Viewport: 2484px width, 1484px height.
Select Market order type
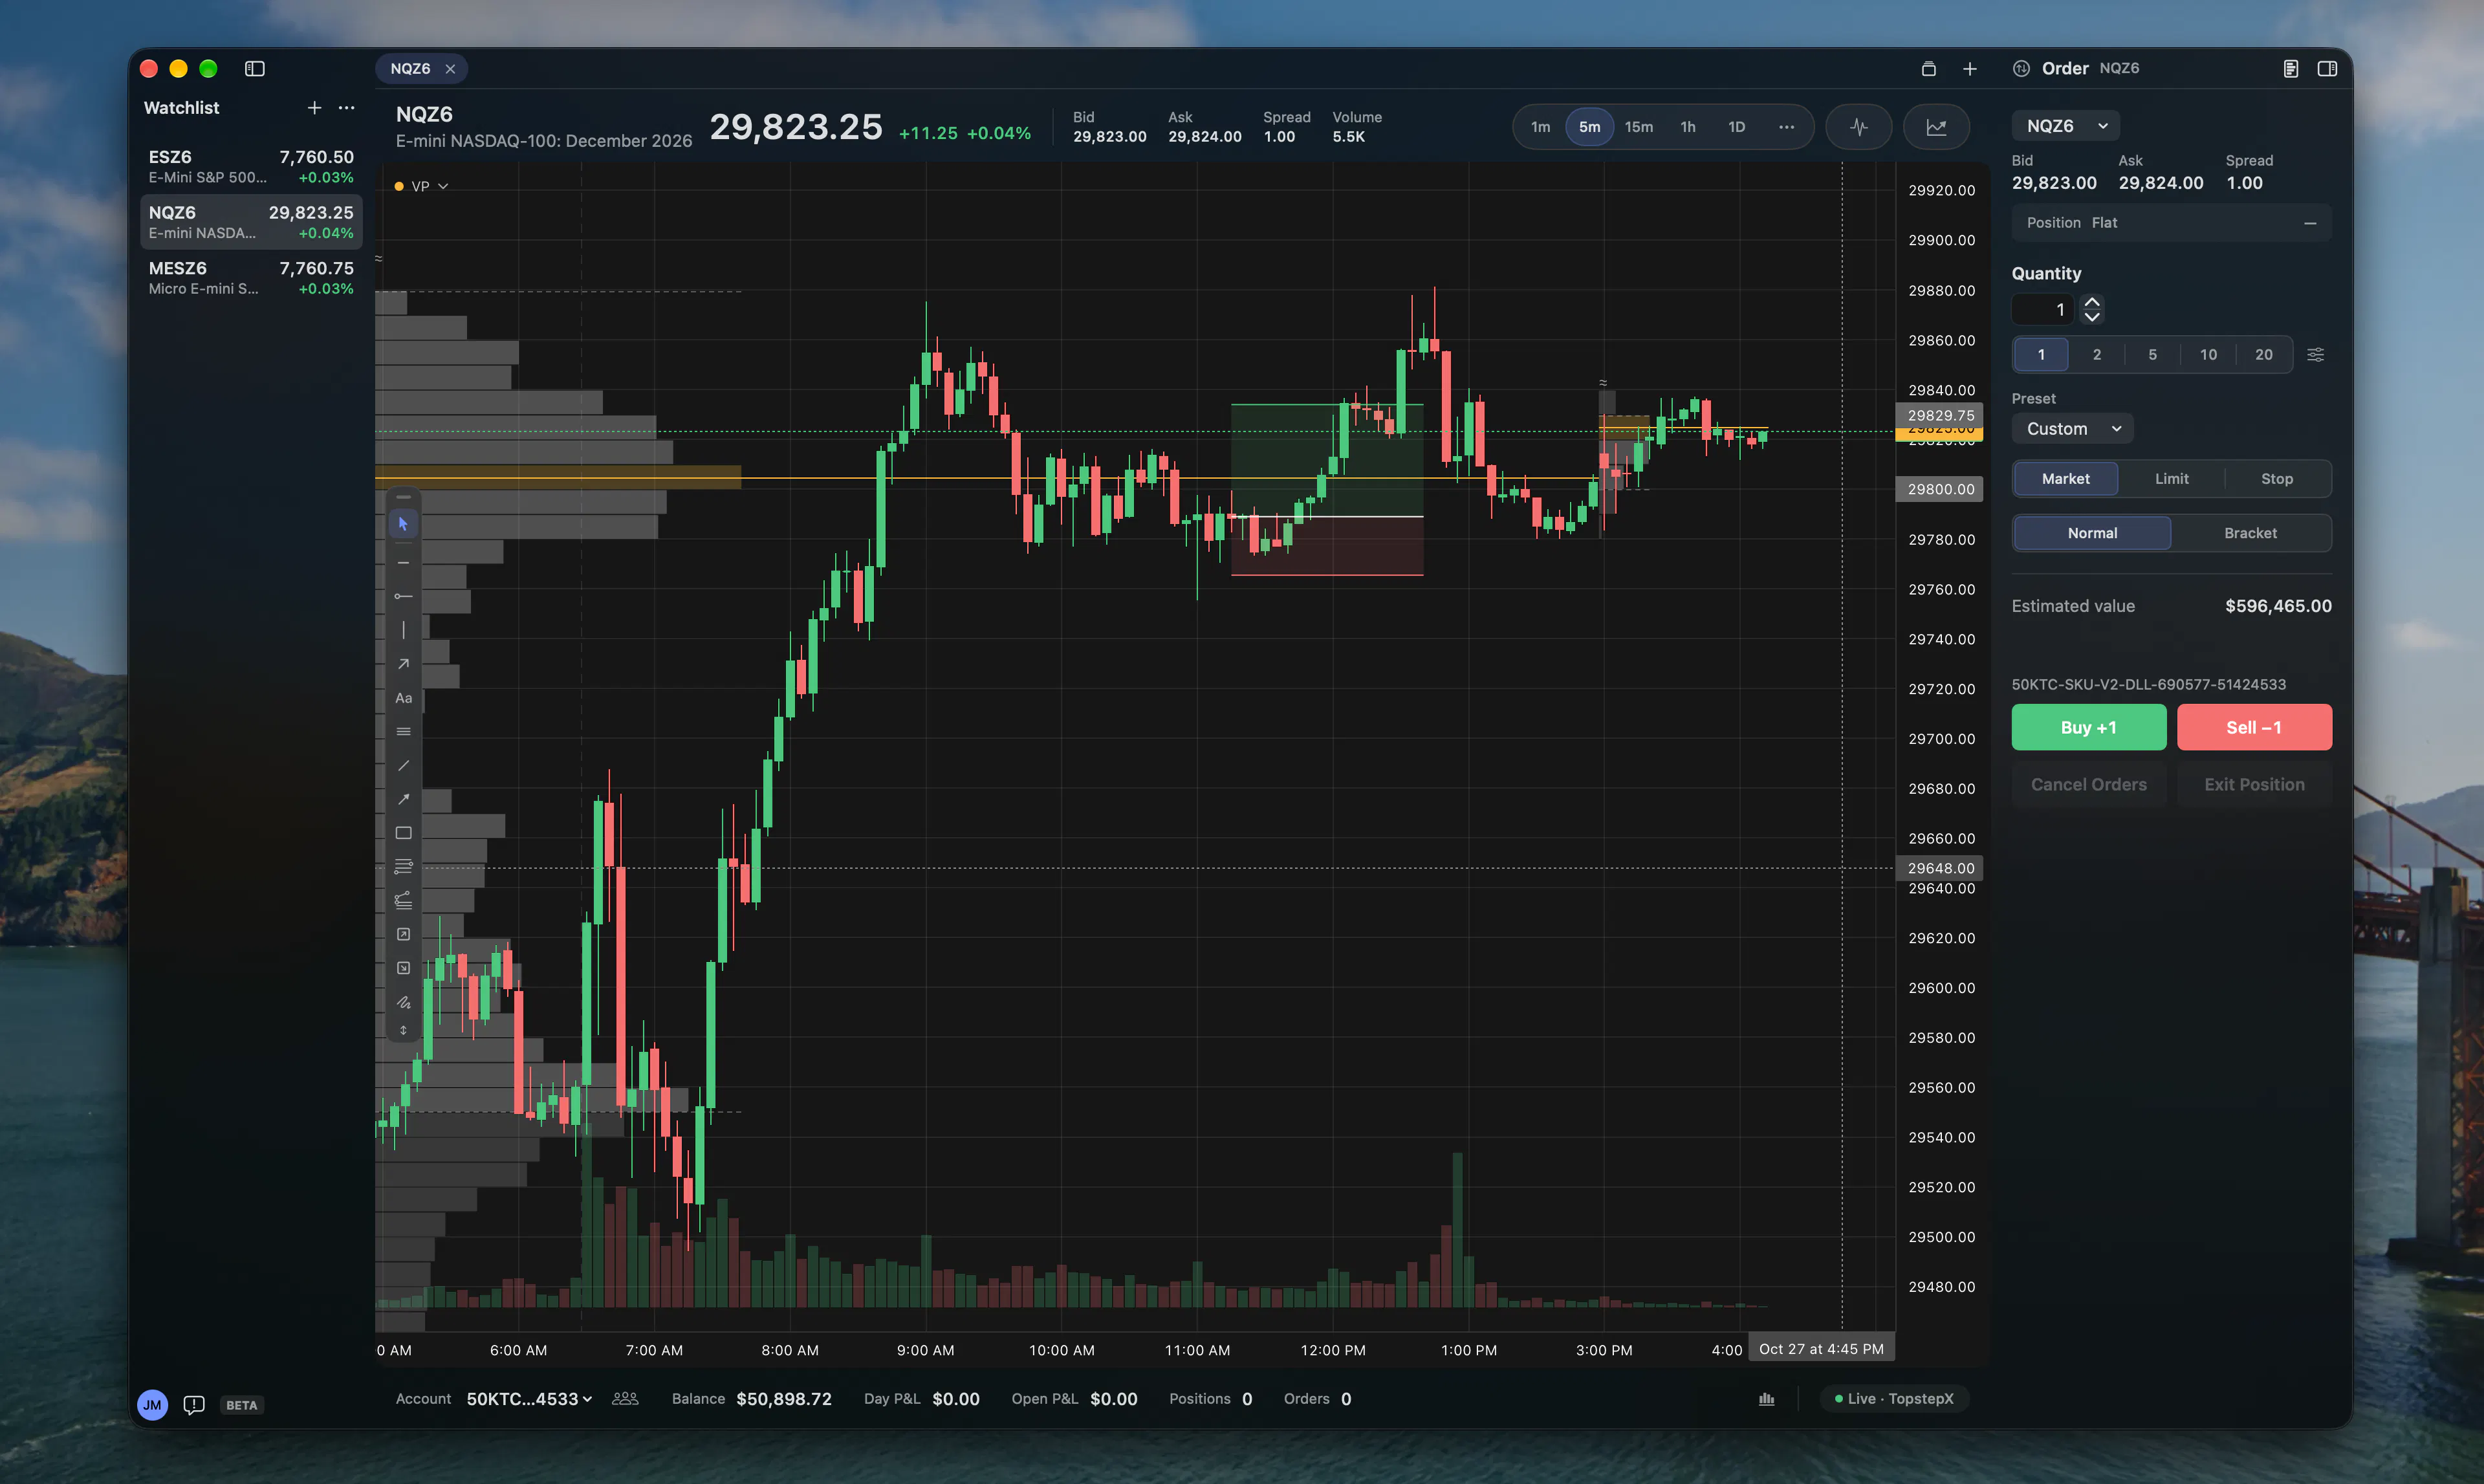[x=2065, y=479]
